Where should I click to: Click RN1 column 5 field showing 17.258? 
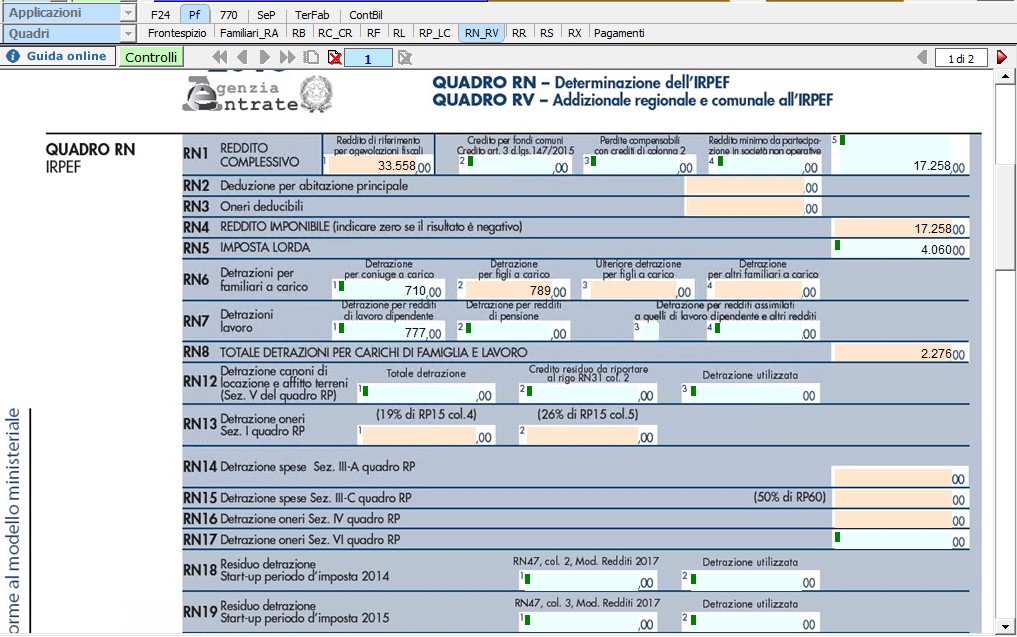(x=902, y=154)
